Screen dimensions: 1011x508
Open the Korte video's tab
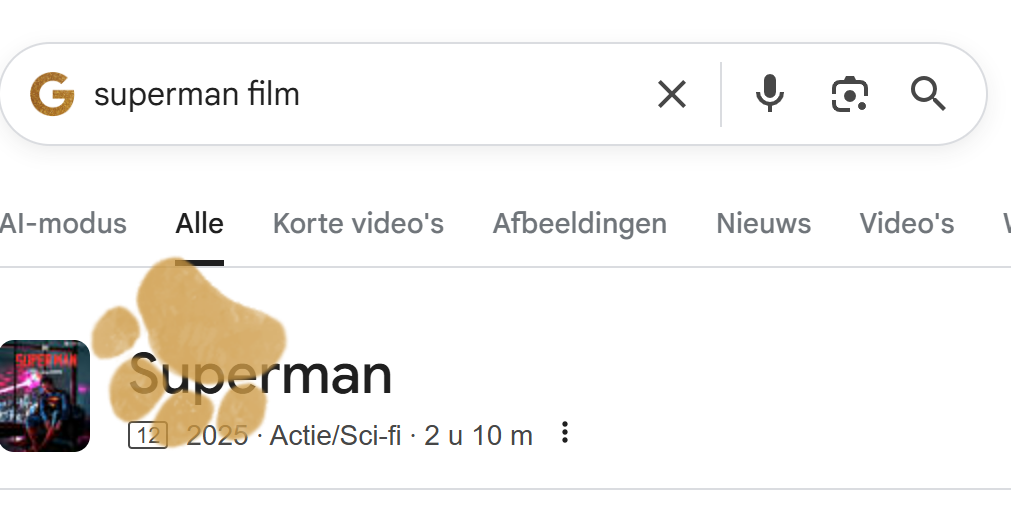[x=358, y=224]
